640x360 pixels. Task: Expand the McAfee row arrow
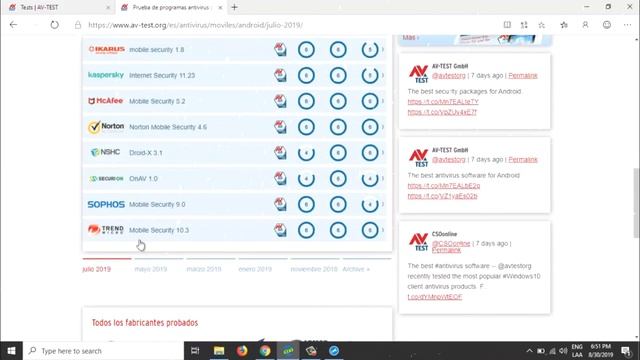pos(383,101)
